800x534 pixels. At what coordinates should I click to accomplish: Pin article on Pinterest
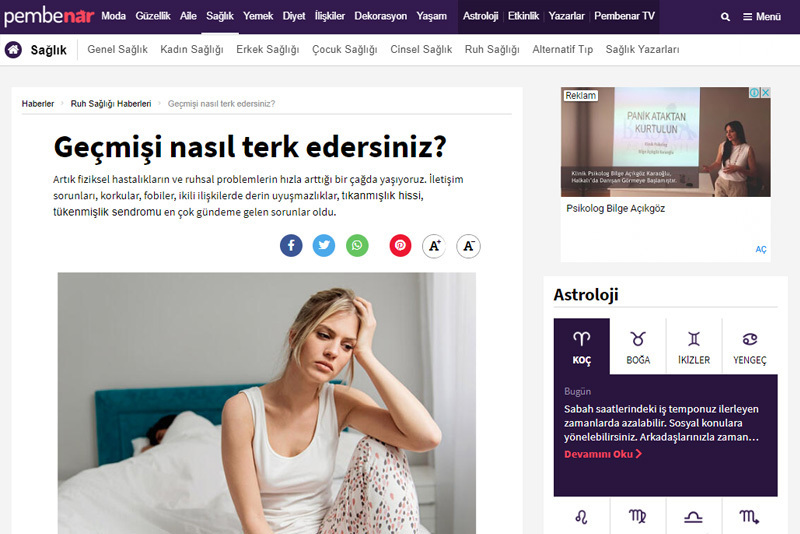401,246
